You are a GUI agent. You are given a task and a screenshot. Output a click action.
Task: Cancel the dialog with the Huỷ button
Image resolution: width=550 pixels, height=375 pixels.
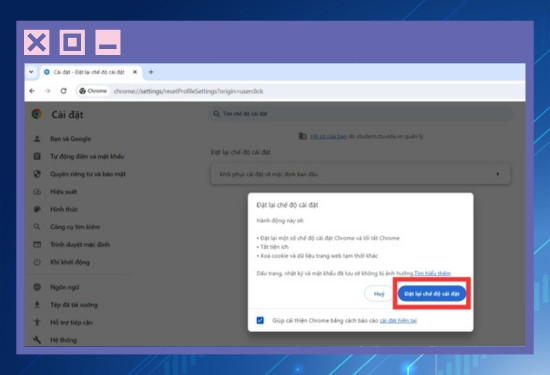379,294
